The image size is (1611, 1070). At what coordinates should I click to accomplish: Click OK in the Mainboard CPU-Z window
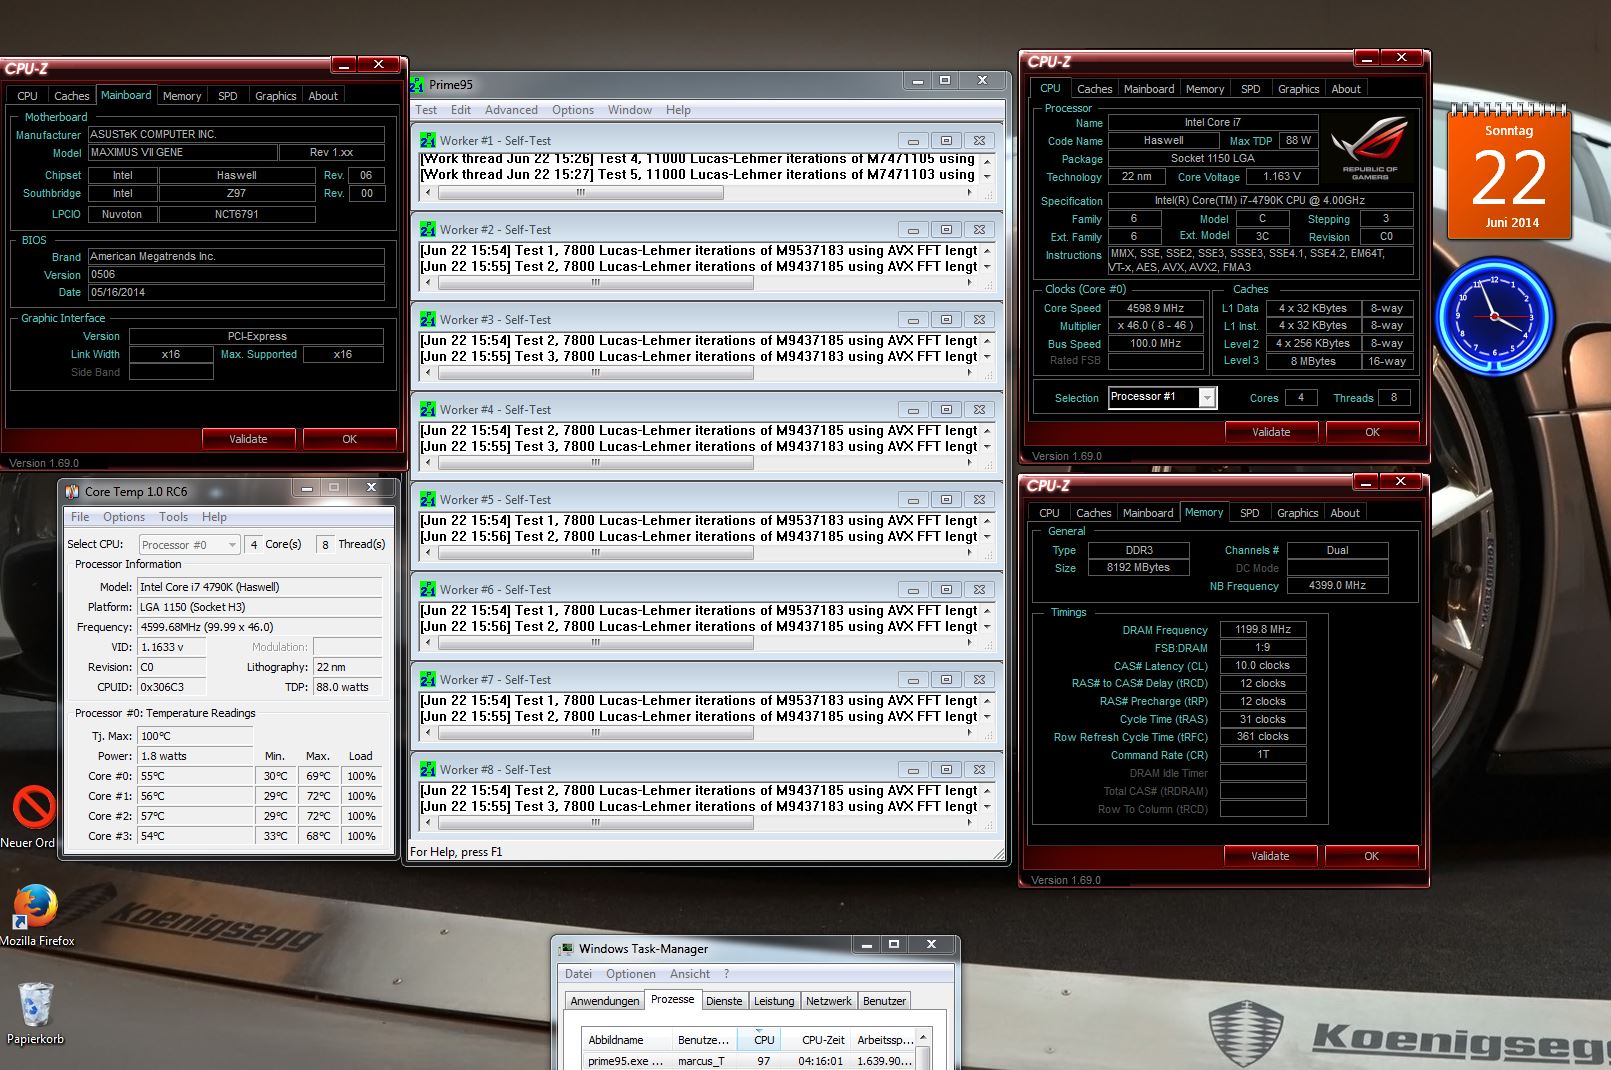[349, 439]
